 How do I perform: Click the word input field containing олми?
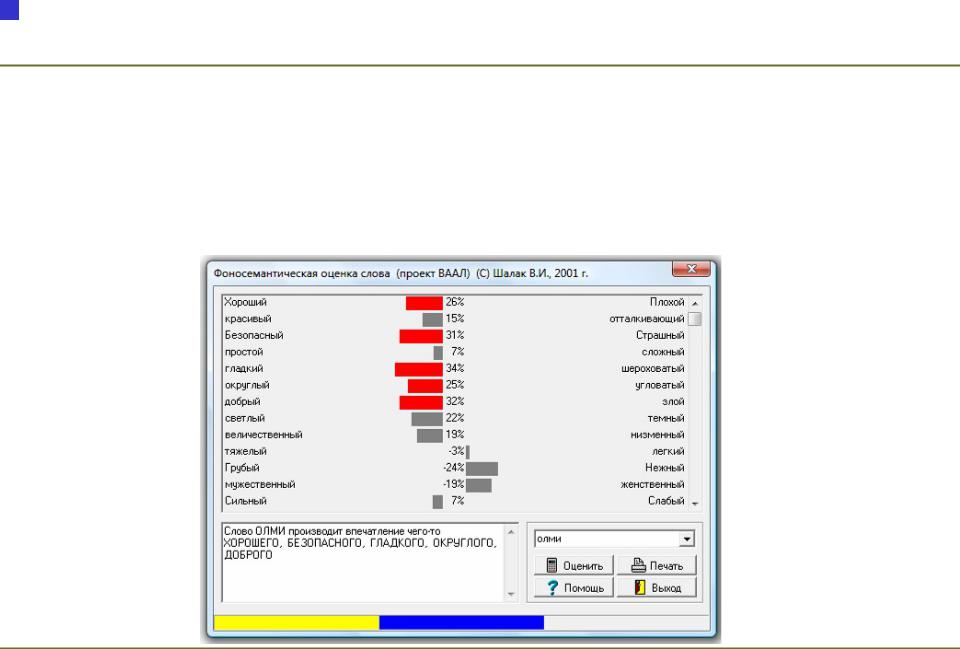tap(607, 539)
